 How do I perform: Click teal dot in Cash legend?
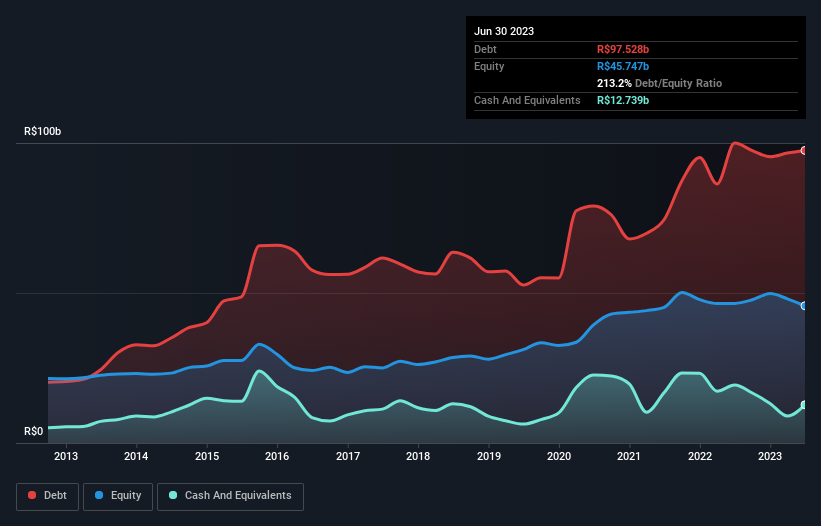[x=173, y=495]
